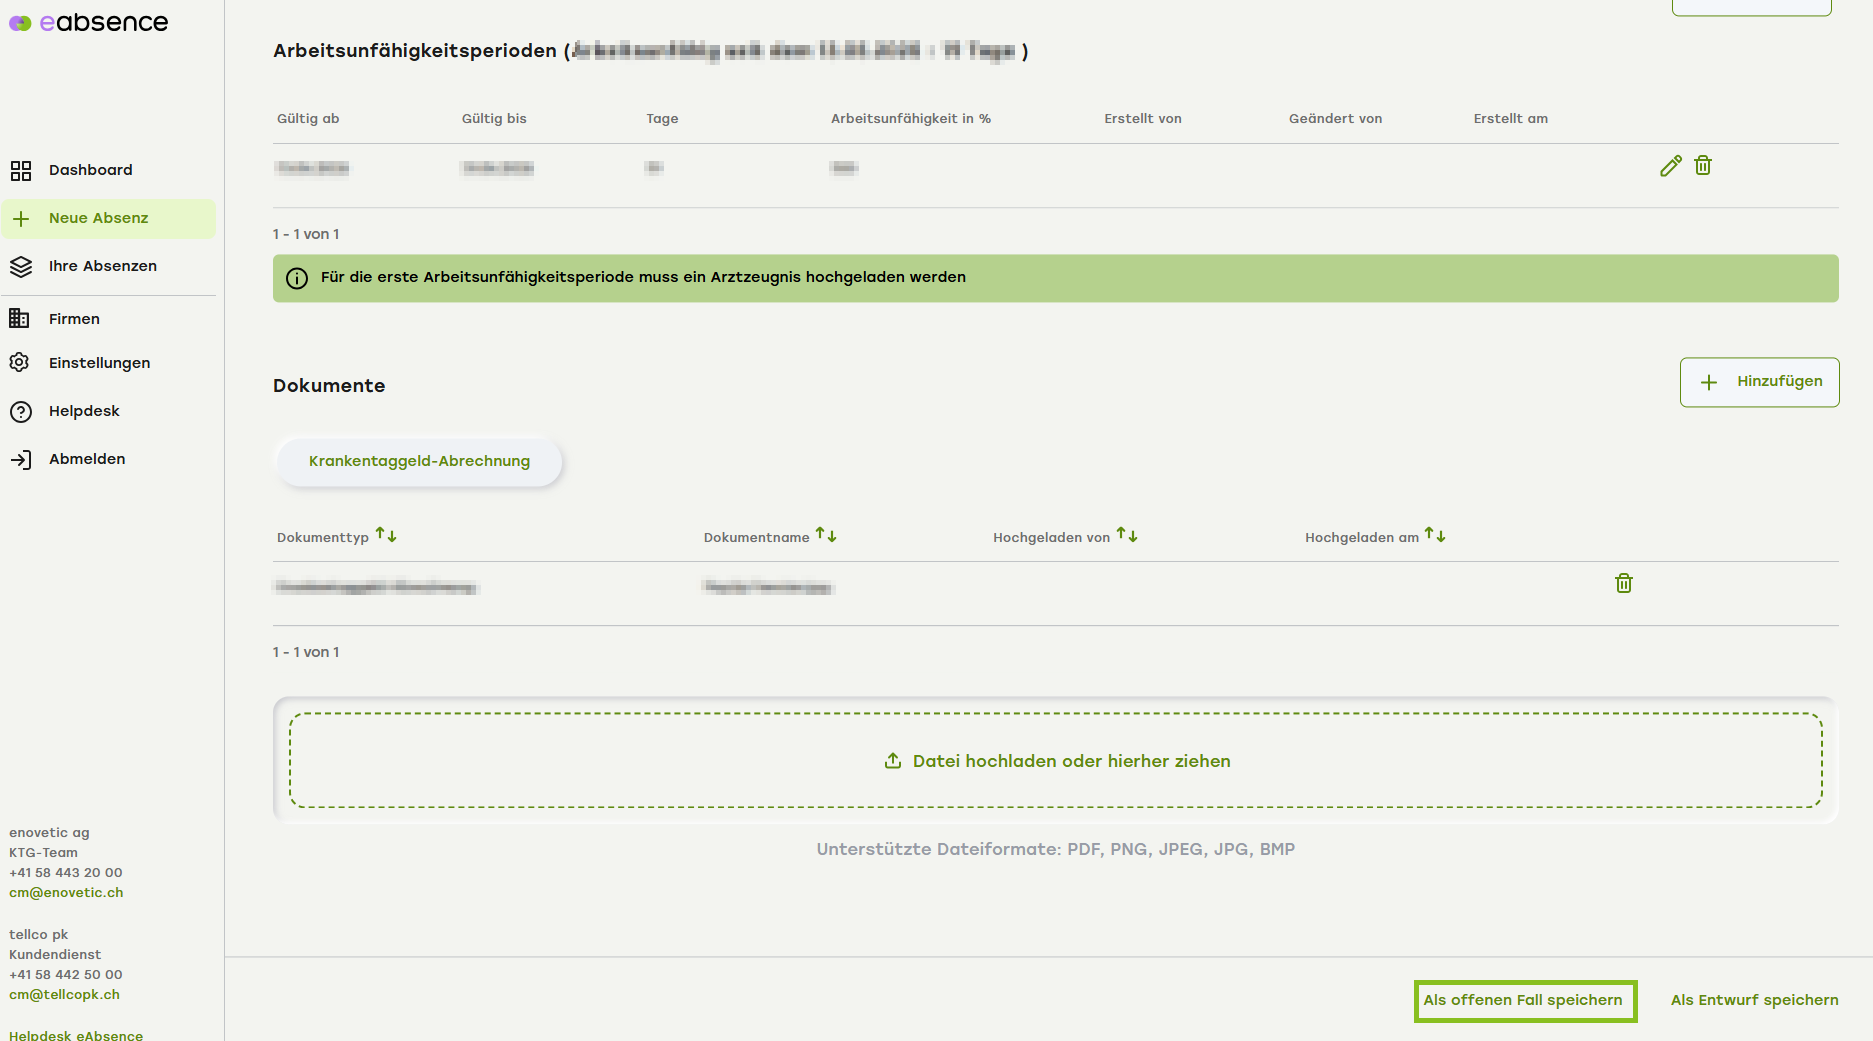1873x1041 pixels.
Task: Log out via Abmelden
Action: (87, 459)
